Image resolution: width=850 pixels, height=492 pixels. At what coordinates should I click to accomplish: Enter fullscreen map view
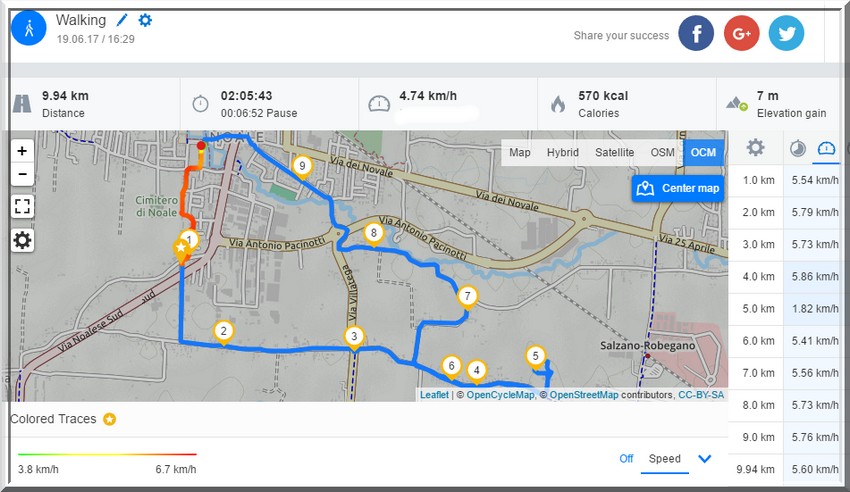point(22,206)
